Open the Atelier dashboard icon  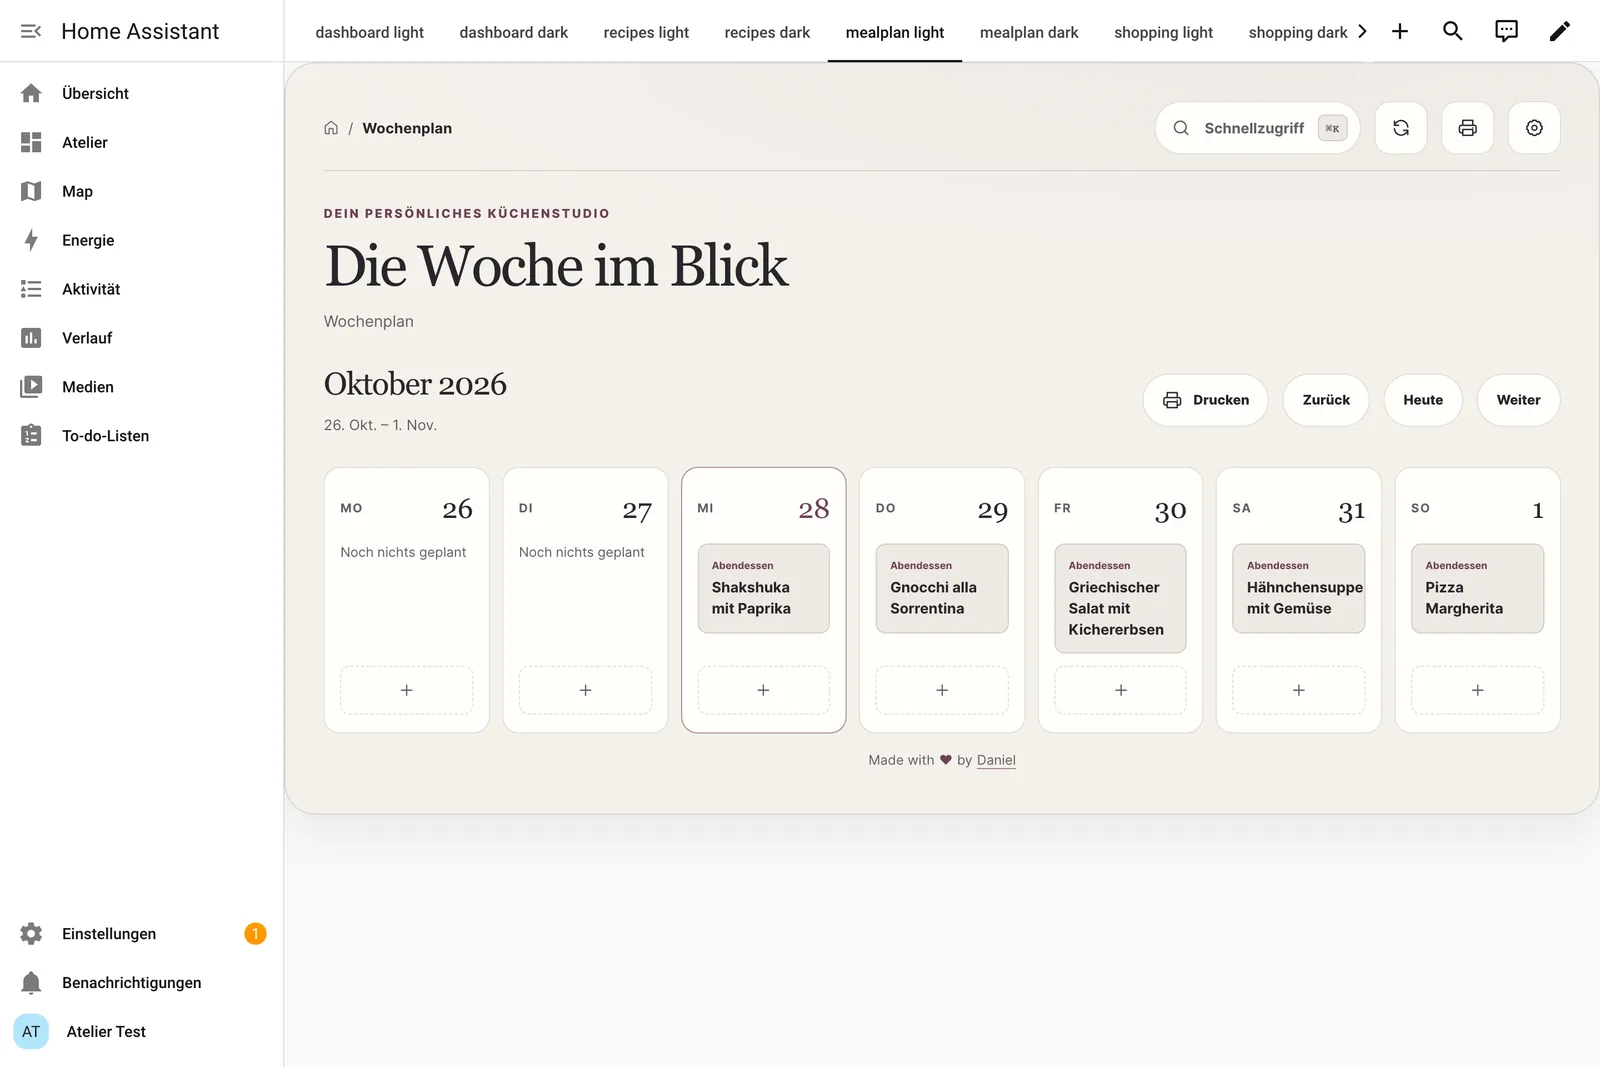click(x=31, y=142)
